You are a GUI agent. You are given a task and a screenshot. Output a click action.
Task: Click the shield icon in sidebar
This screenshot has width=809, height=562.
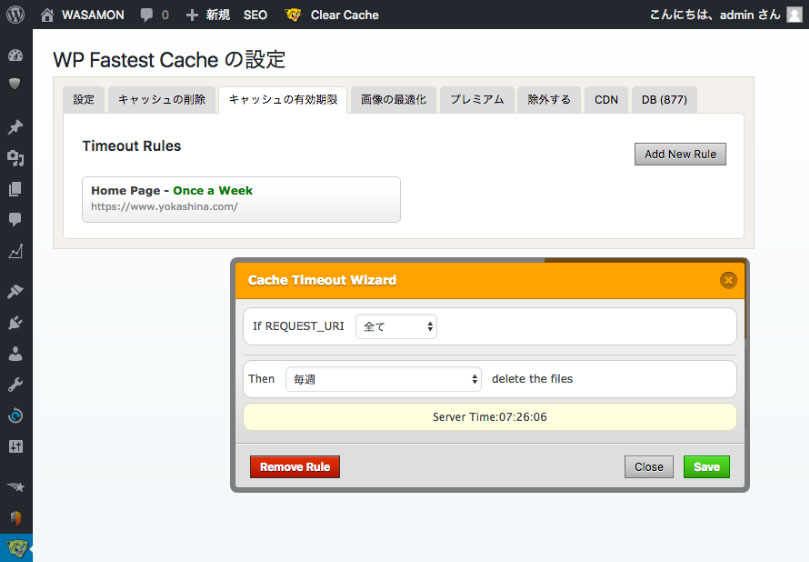pos(15,83)
